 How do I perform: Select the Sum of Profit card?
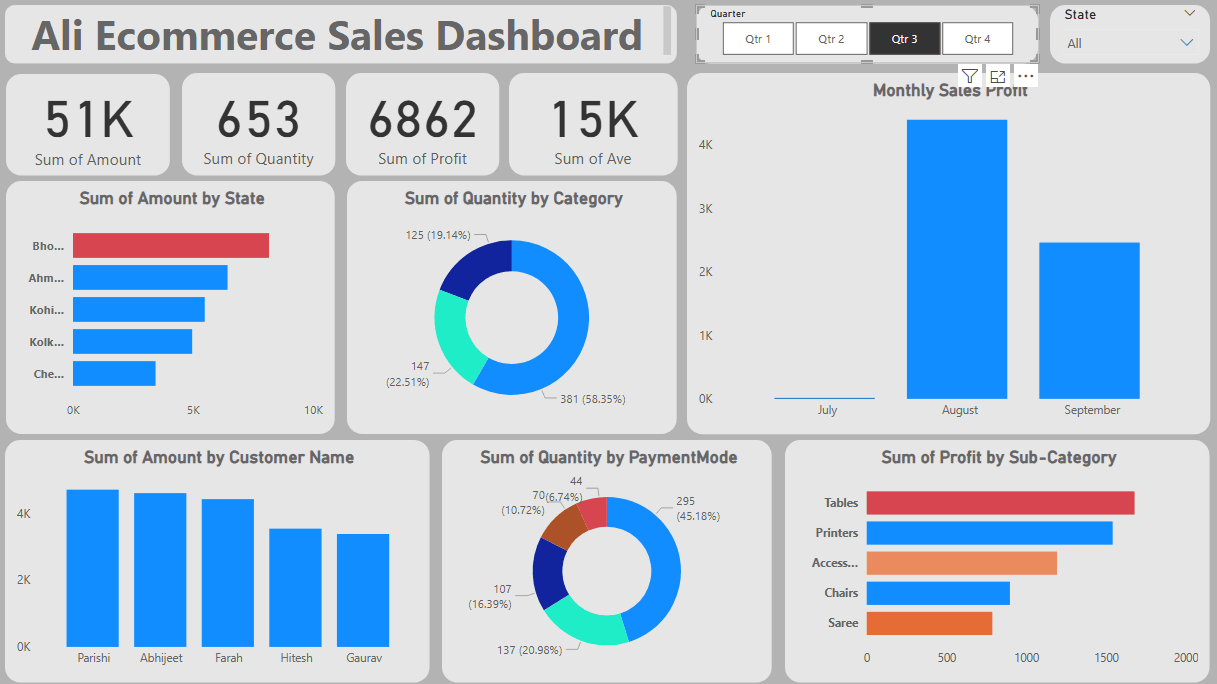[422, 125]
